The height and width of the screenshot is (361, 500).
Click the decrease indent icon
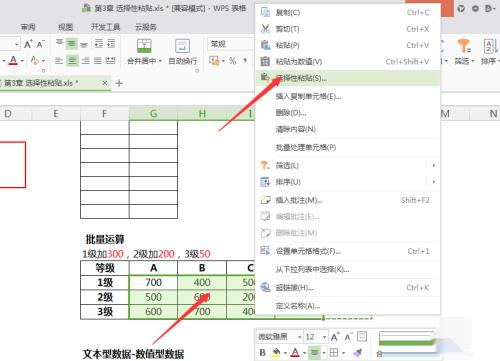[99, 43]
